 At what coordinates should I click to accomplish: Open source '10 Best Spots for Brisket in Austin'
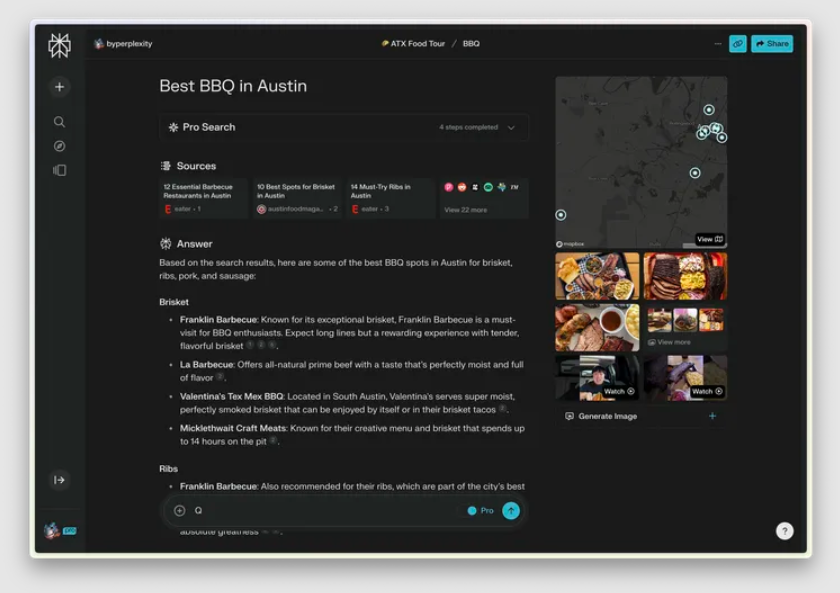[x=297, y=198]
